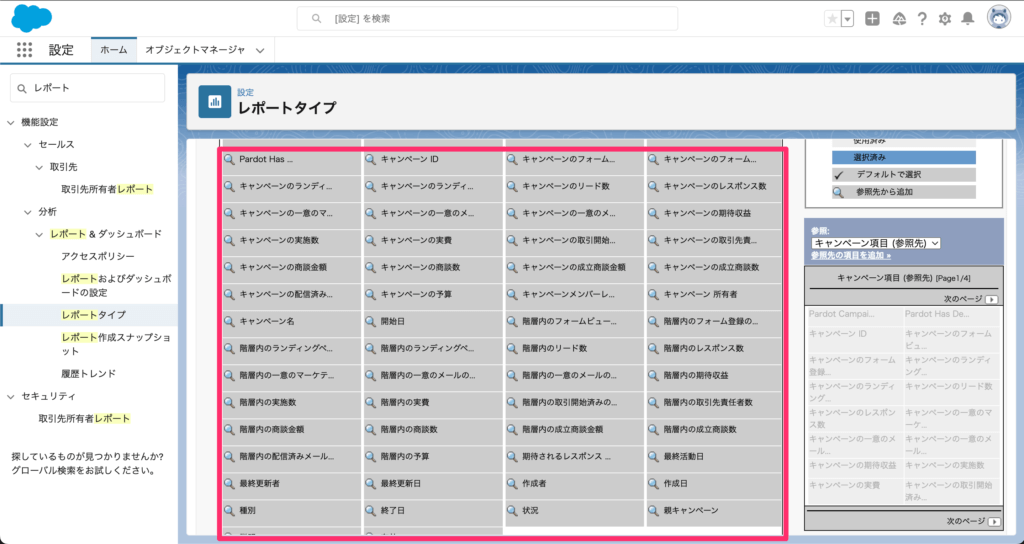
Task: Focus the [設定] を検索 search field
Action: coord(487,19)
